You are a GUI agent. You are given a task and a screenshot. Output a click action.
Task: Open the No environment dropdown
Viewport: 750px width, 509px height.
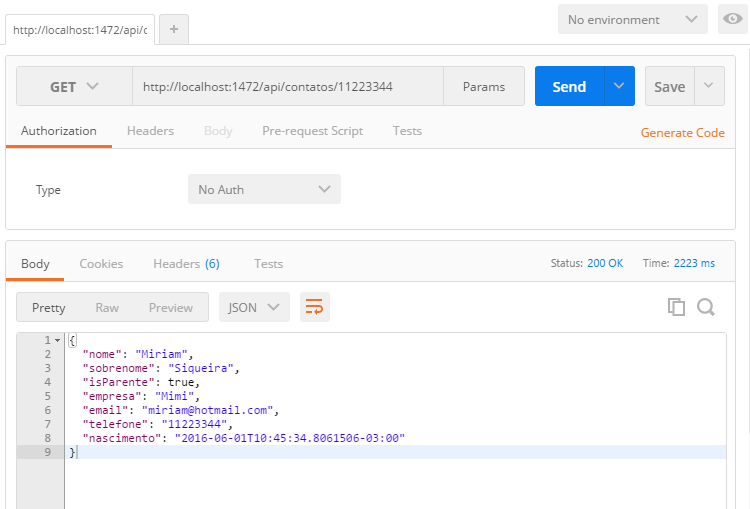pos(632,19)
